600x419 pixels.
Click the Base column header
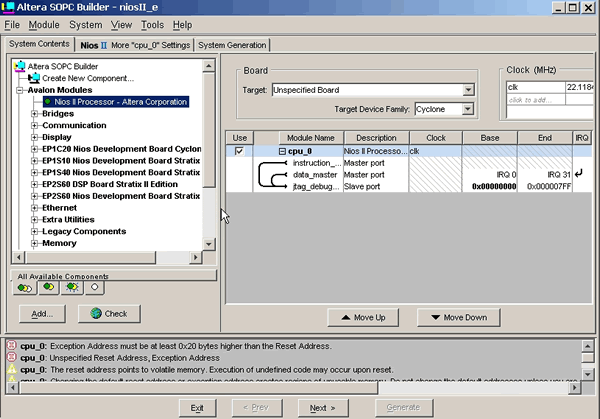tap(490, 138)
